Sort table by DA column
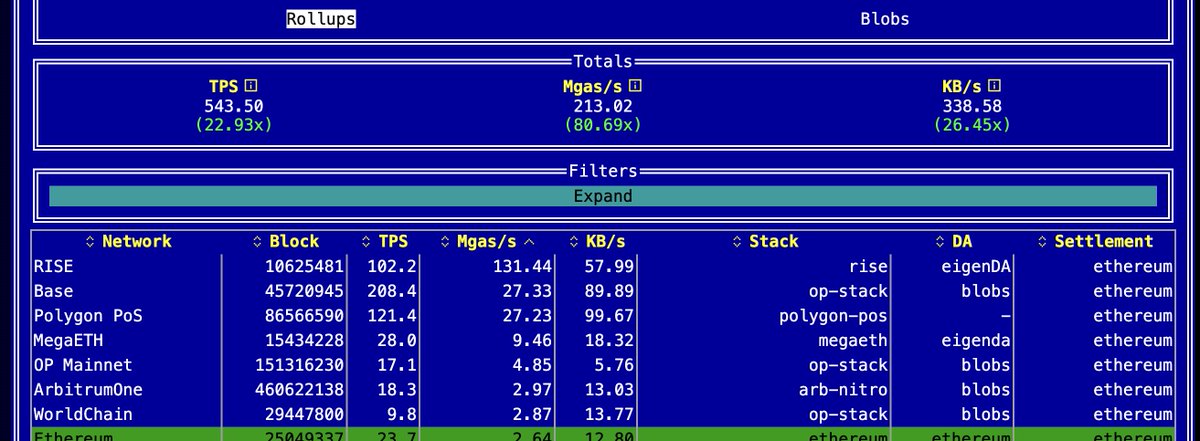The width and height of the screenshot is (1200, 441). click(955, 241)
